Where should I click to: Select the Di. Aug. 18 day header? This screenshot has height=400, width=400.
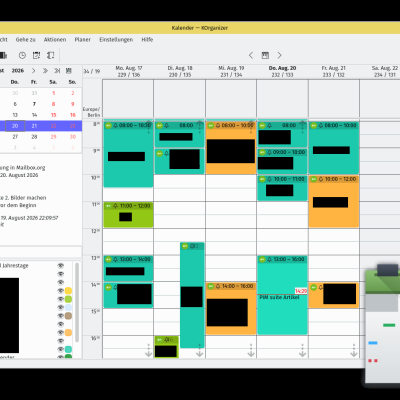point(180,71)
